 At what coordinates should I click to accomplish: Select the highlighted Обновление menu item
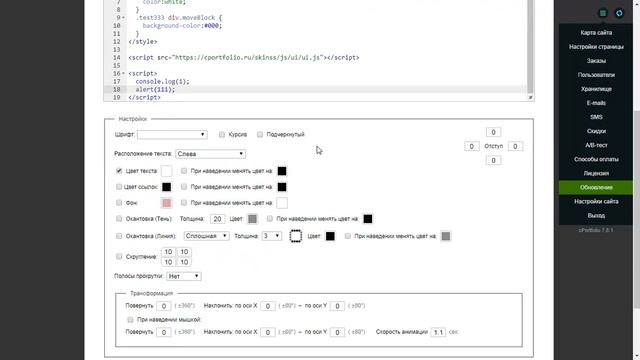pos(596,187)
